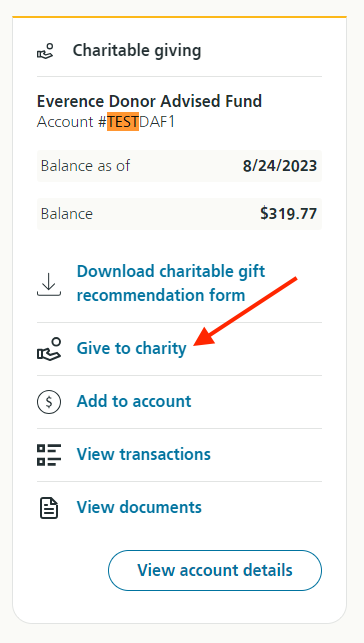
Task: Open the Add to account link
Action: click(134, 401)
